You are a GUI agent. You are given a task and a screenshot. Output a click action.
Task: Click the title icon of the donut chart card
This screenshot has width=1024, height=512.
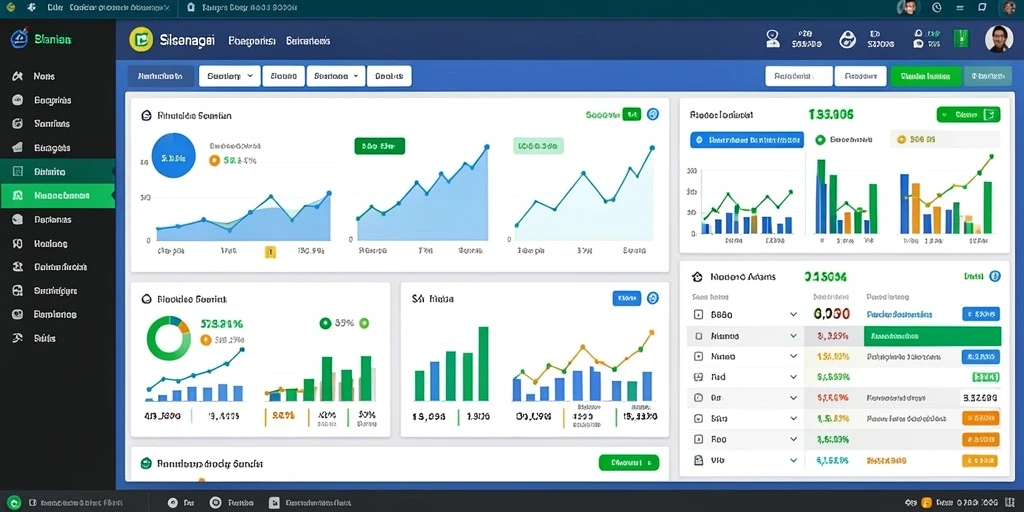(146, 299)
